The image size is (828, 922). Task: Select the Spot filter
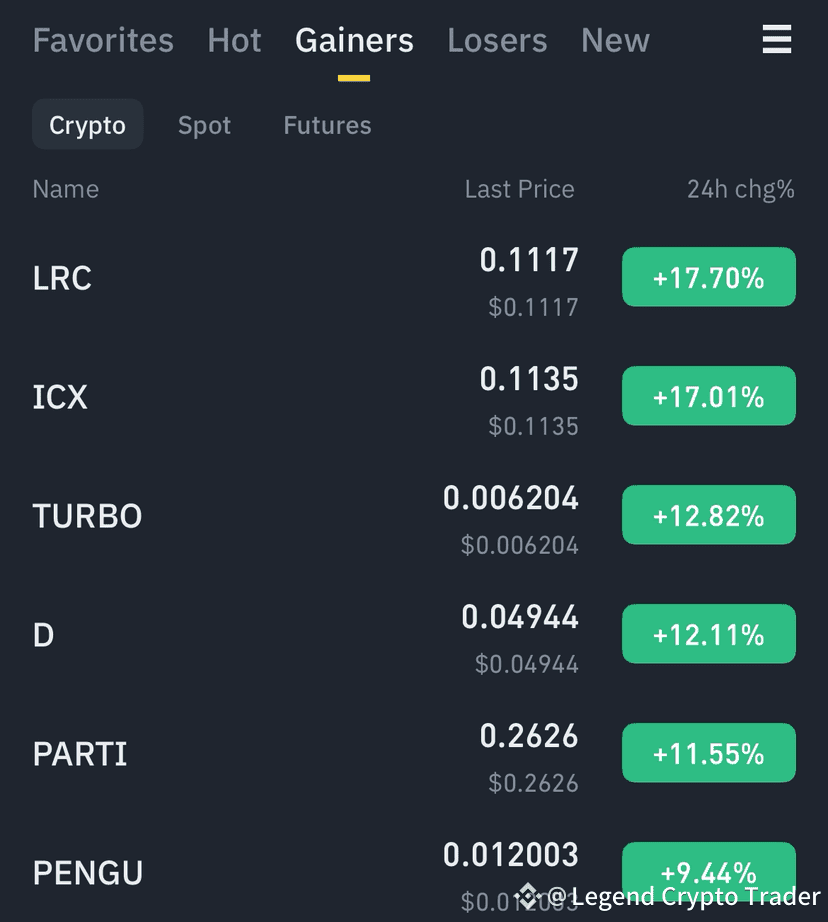[204, 125]
